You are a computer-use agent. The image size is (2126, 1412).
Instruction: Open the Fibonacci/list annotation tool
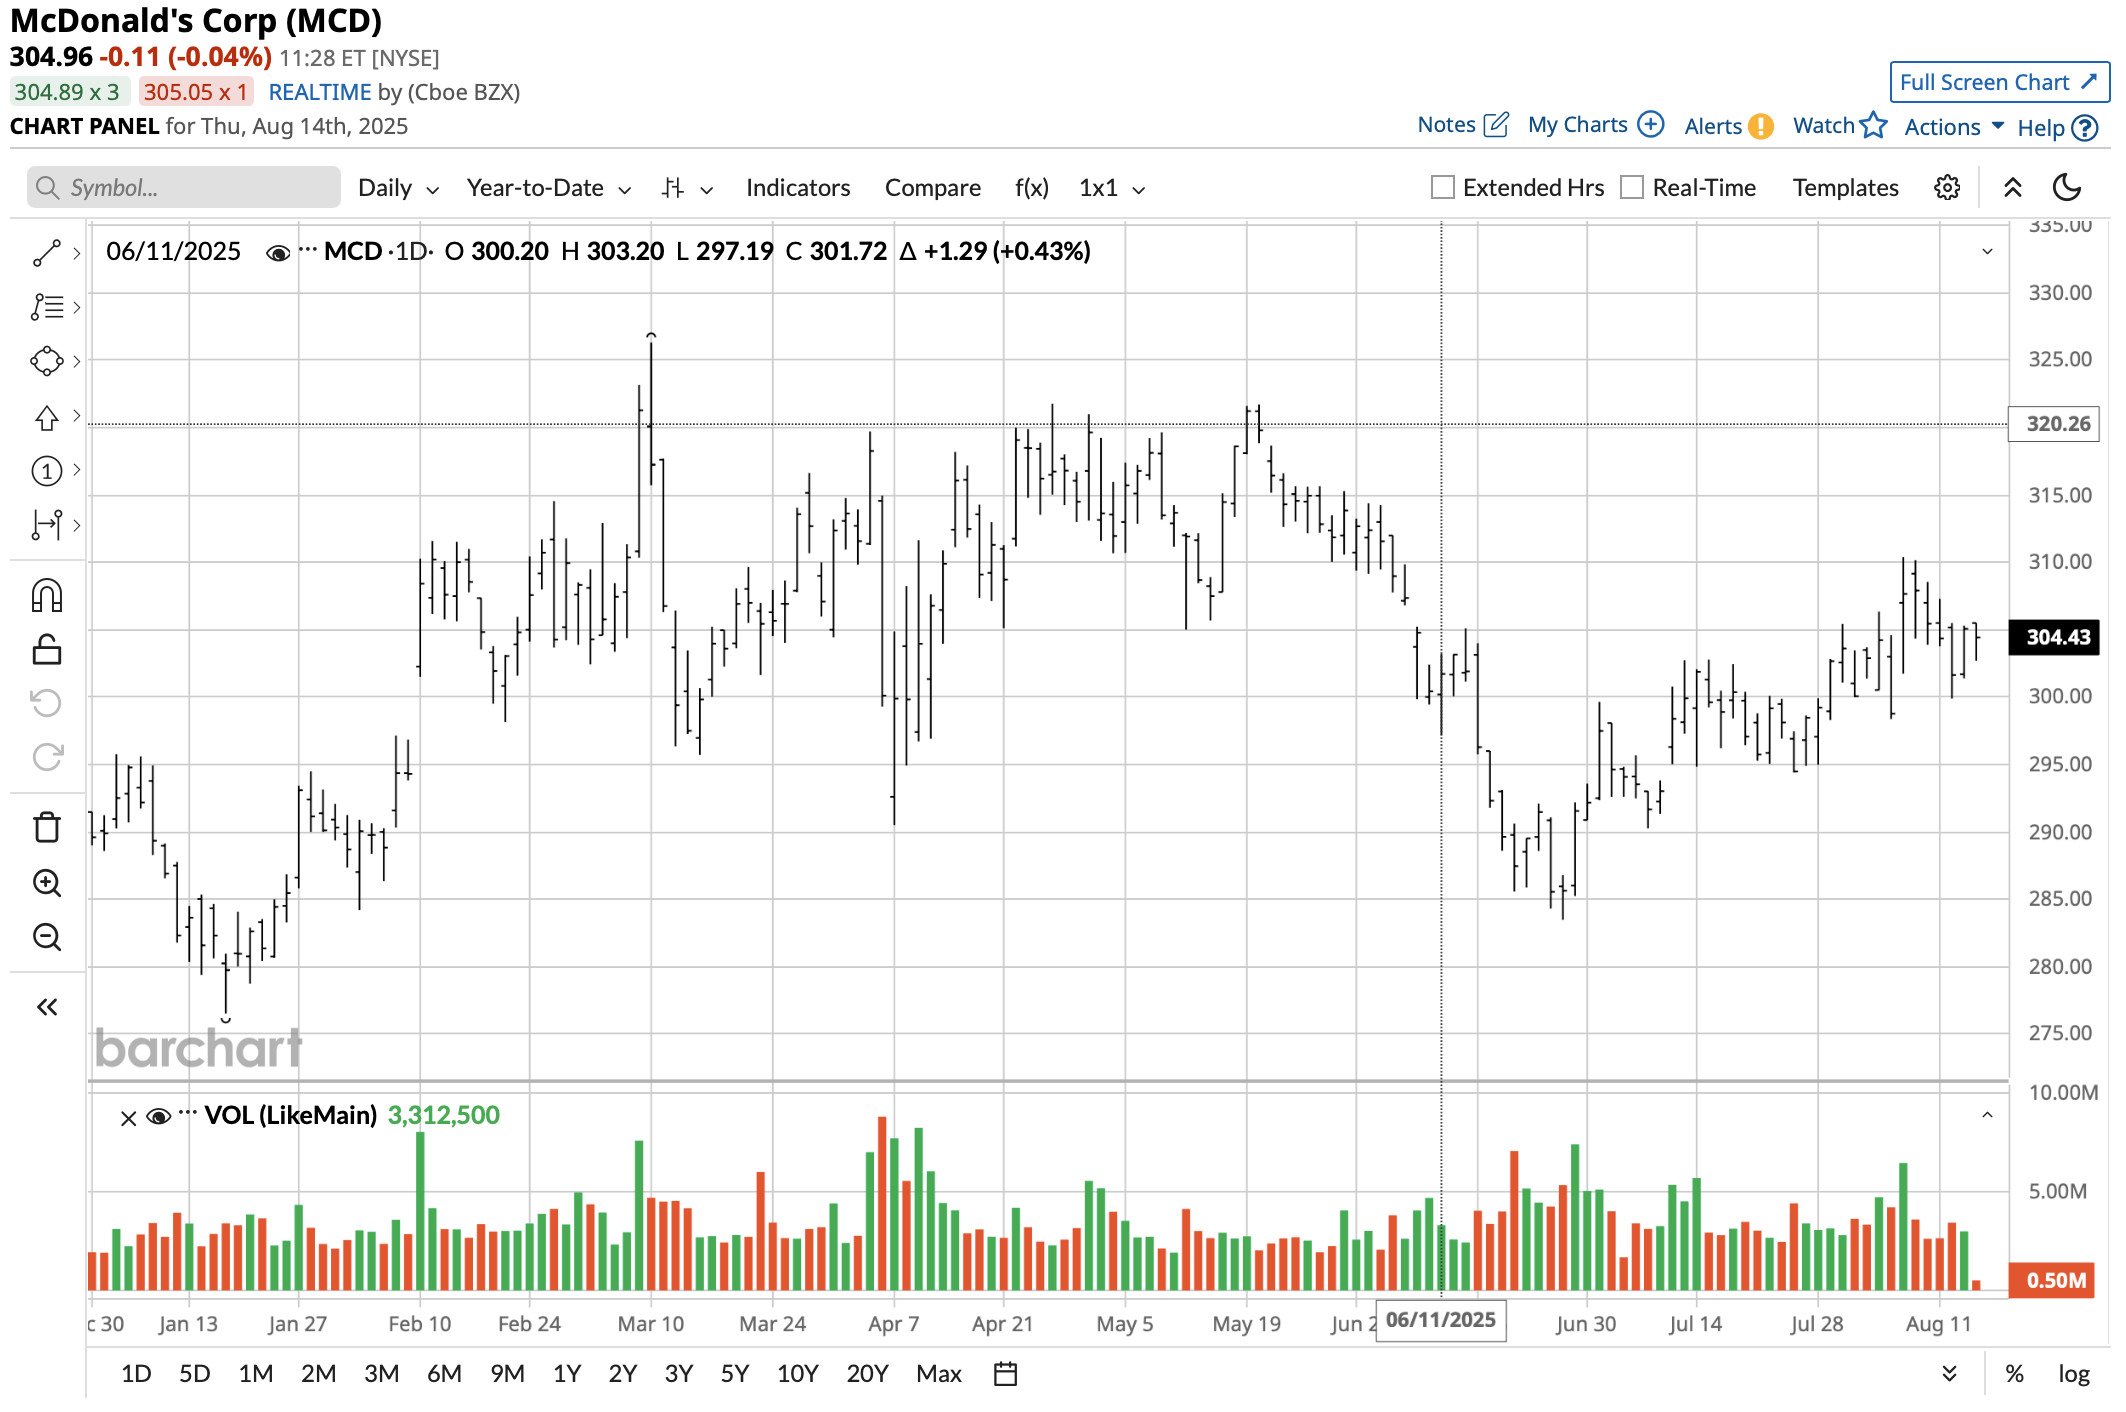pos(46,307)
